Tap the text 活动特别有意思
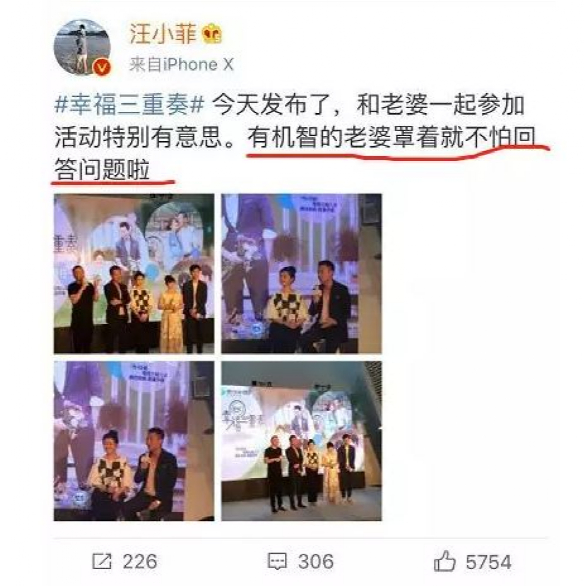The width and height of the screenshot is (587, 587). coord(139,137)
